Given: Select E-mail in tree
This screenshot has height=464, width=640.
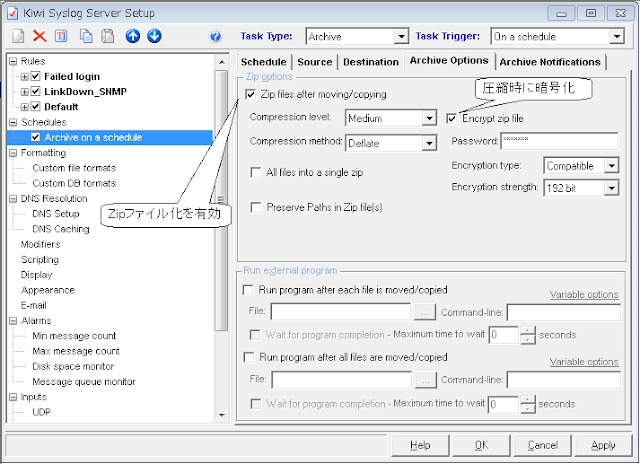Looking at the screenshot, I should click(x=33, y=306).
